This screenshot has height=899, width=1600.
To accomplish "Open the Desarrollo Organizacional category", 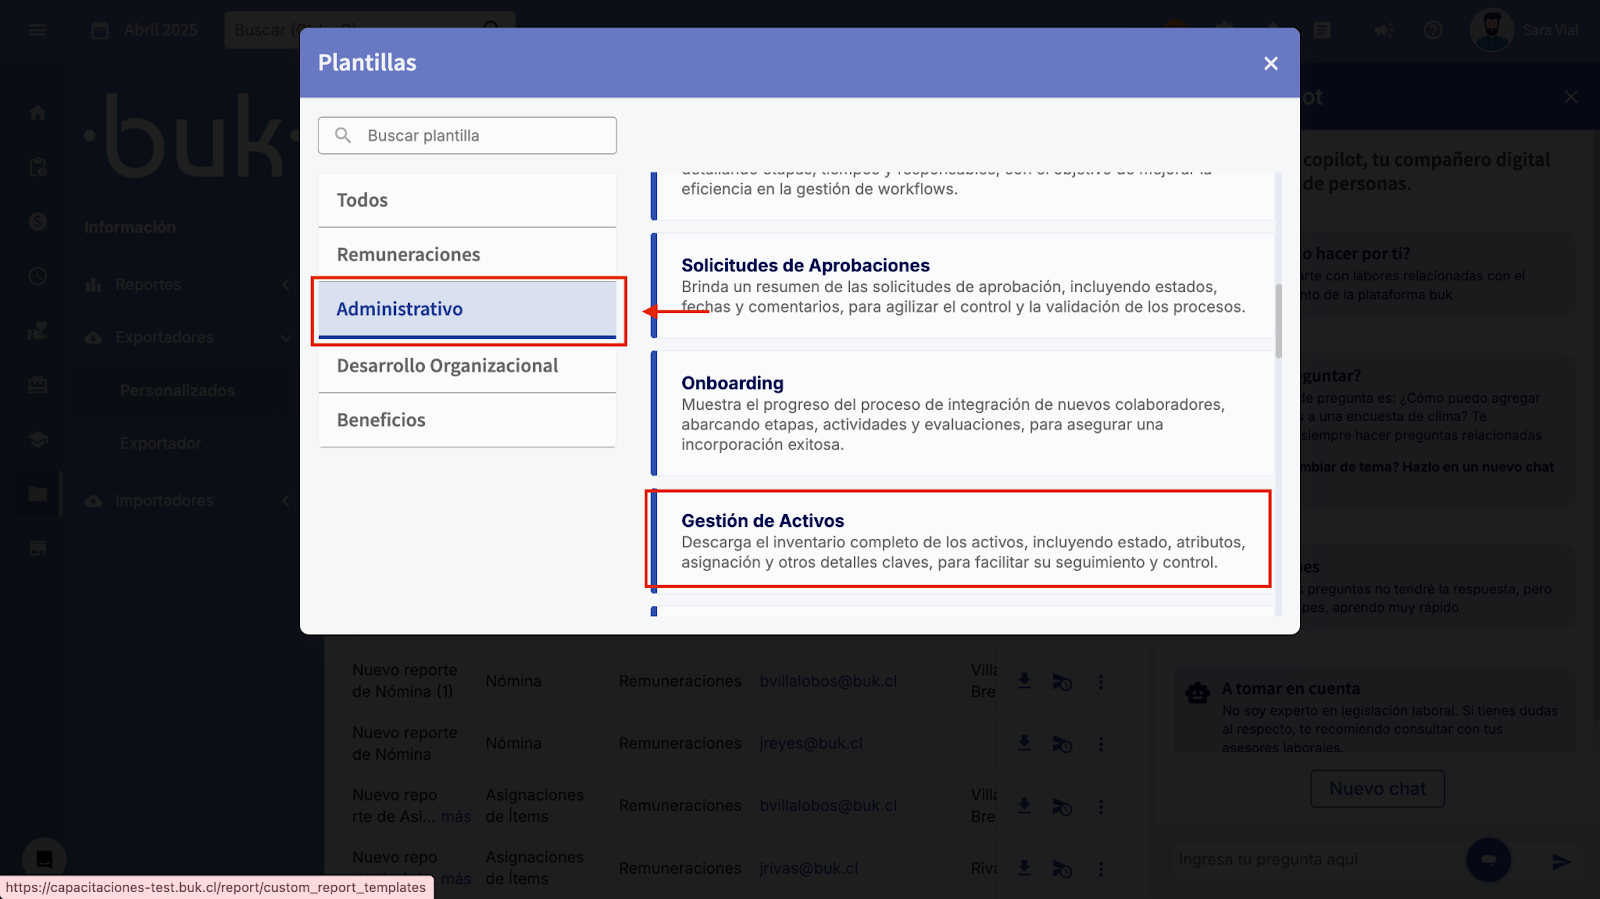I will click(467, 366).
